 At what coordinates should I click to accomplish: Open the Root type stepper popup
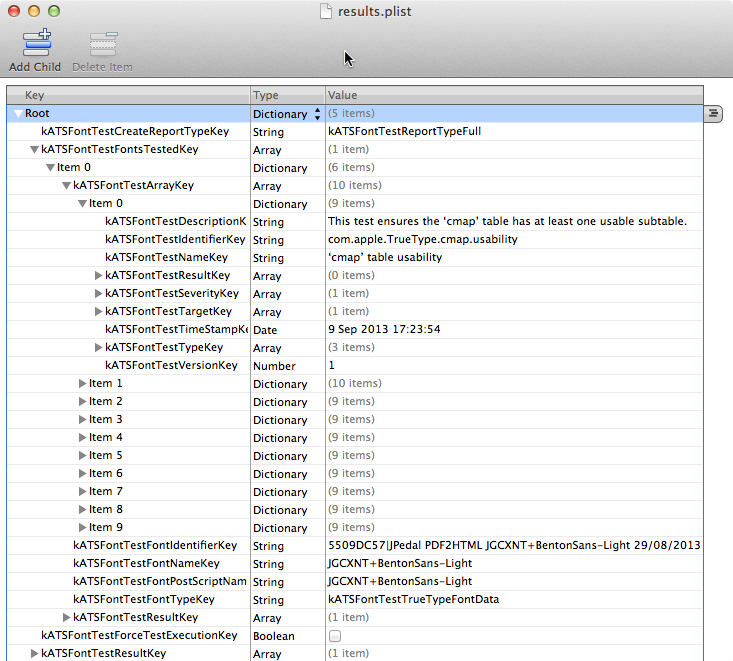click(x=318, y=114)
